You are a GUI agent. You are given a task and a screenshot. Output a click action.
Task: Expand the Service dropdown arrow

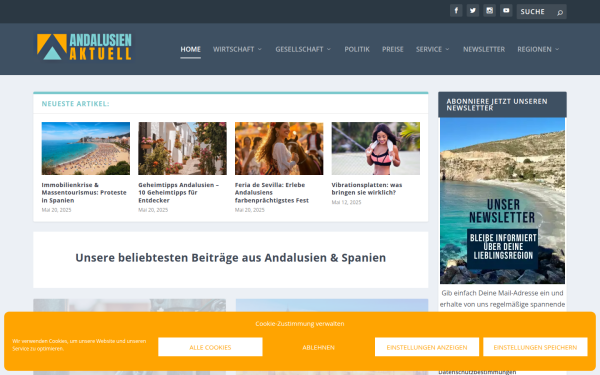[x=447, y=49]
